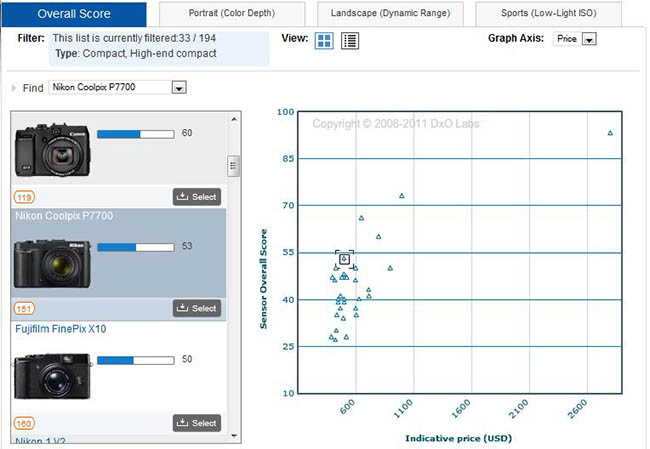Open the Nikon 1 V2 link
This screenshot has height=449, width=650.
(x=40, y=441)
